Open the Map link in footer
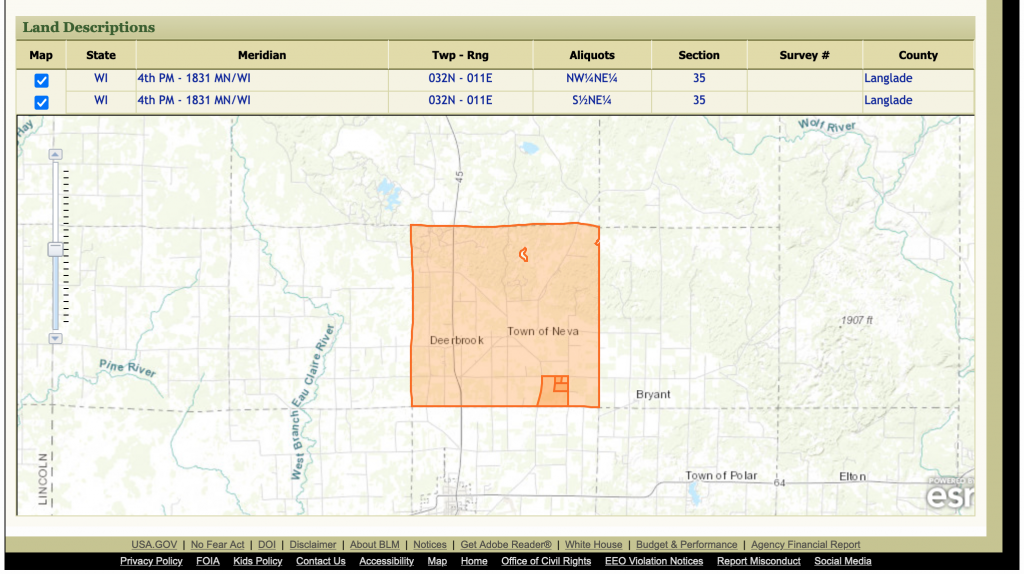 pyautogui.click(x=437, y=561)
